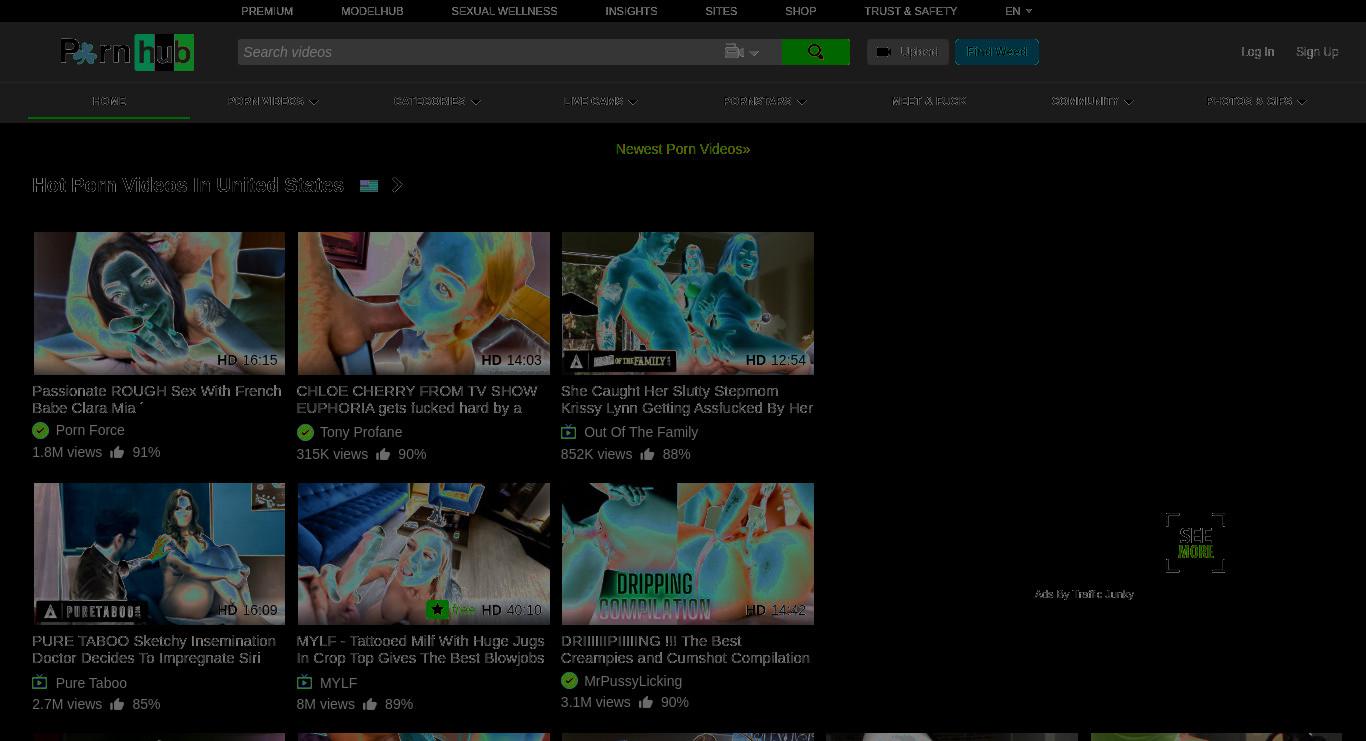Click the channel icon beside MYLF

coord(304,683)
